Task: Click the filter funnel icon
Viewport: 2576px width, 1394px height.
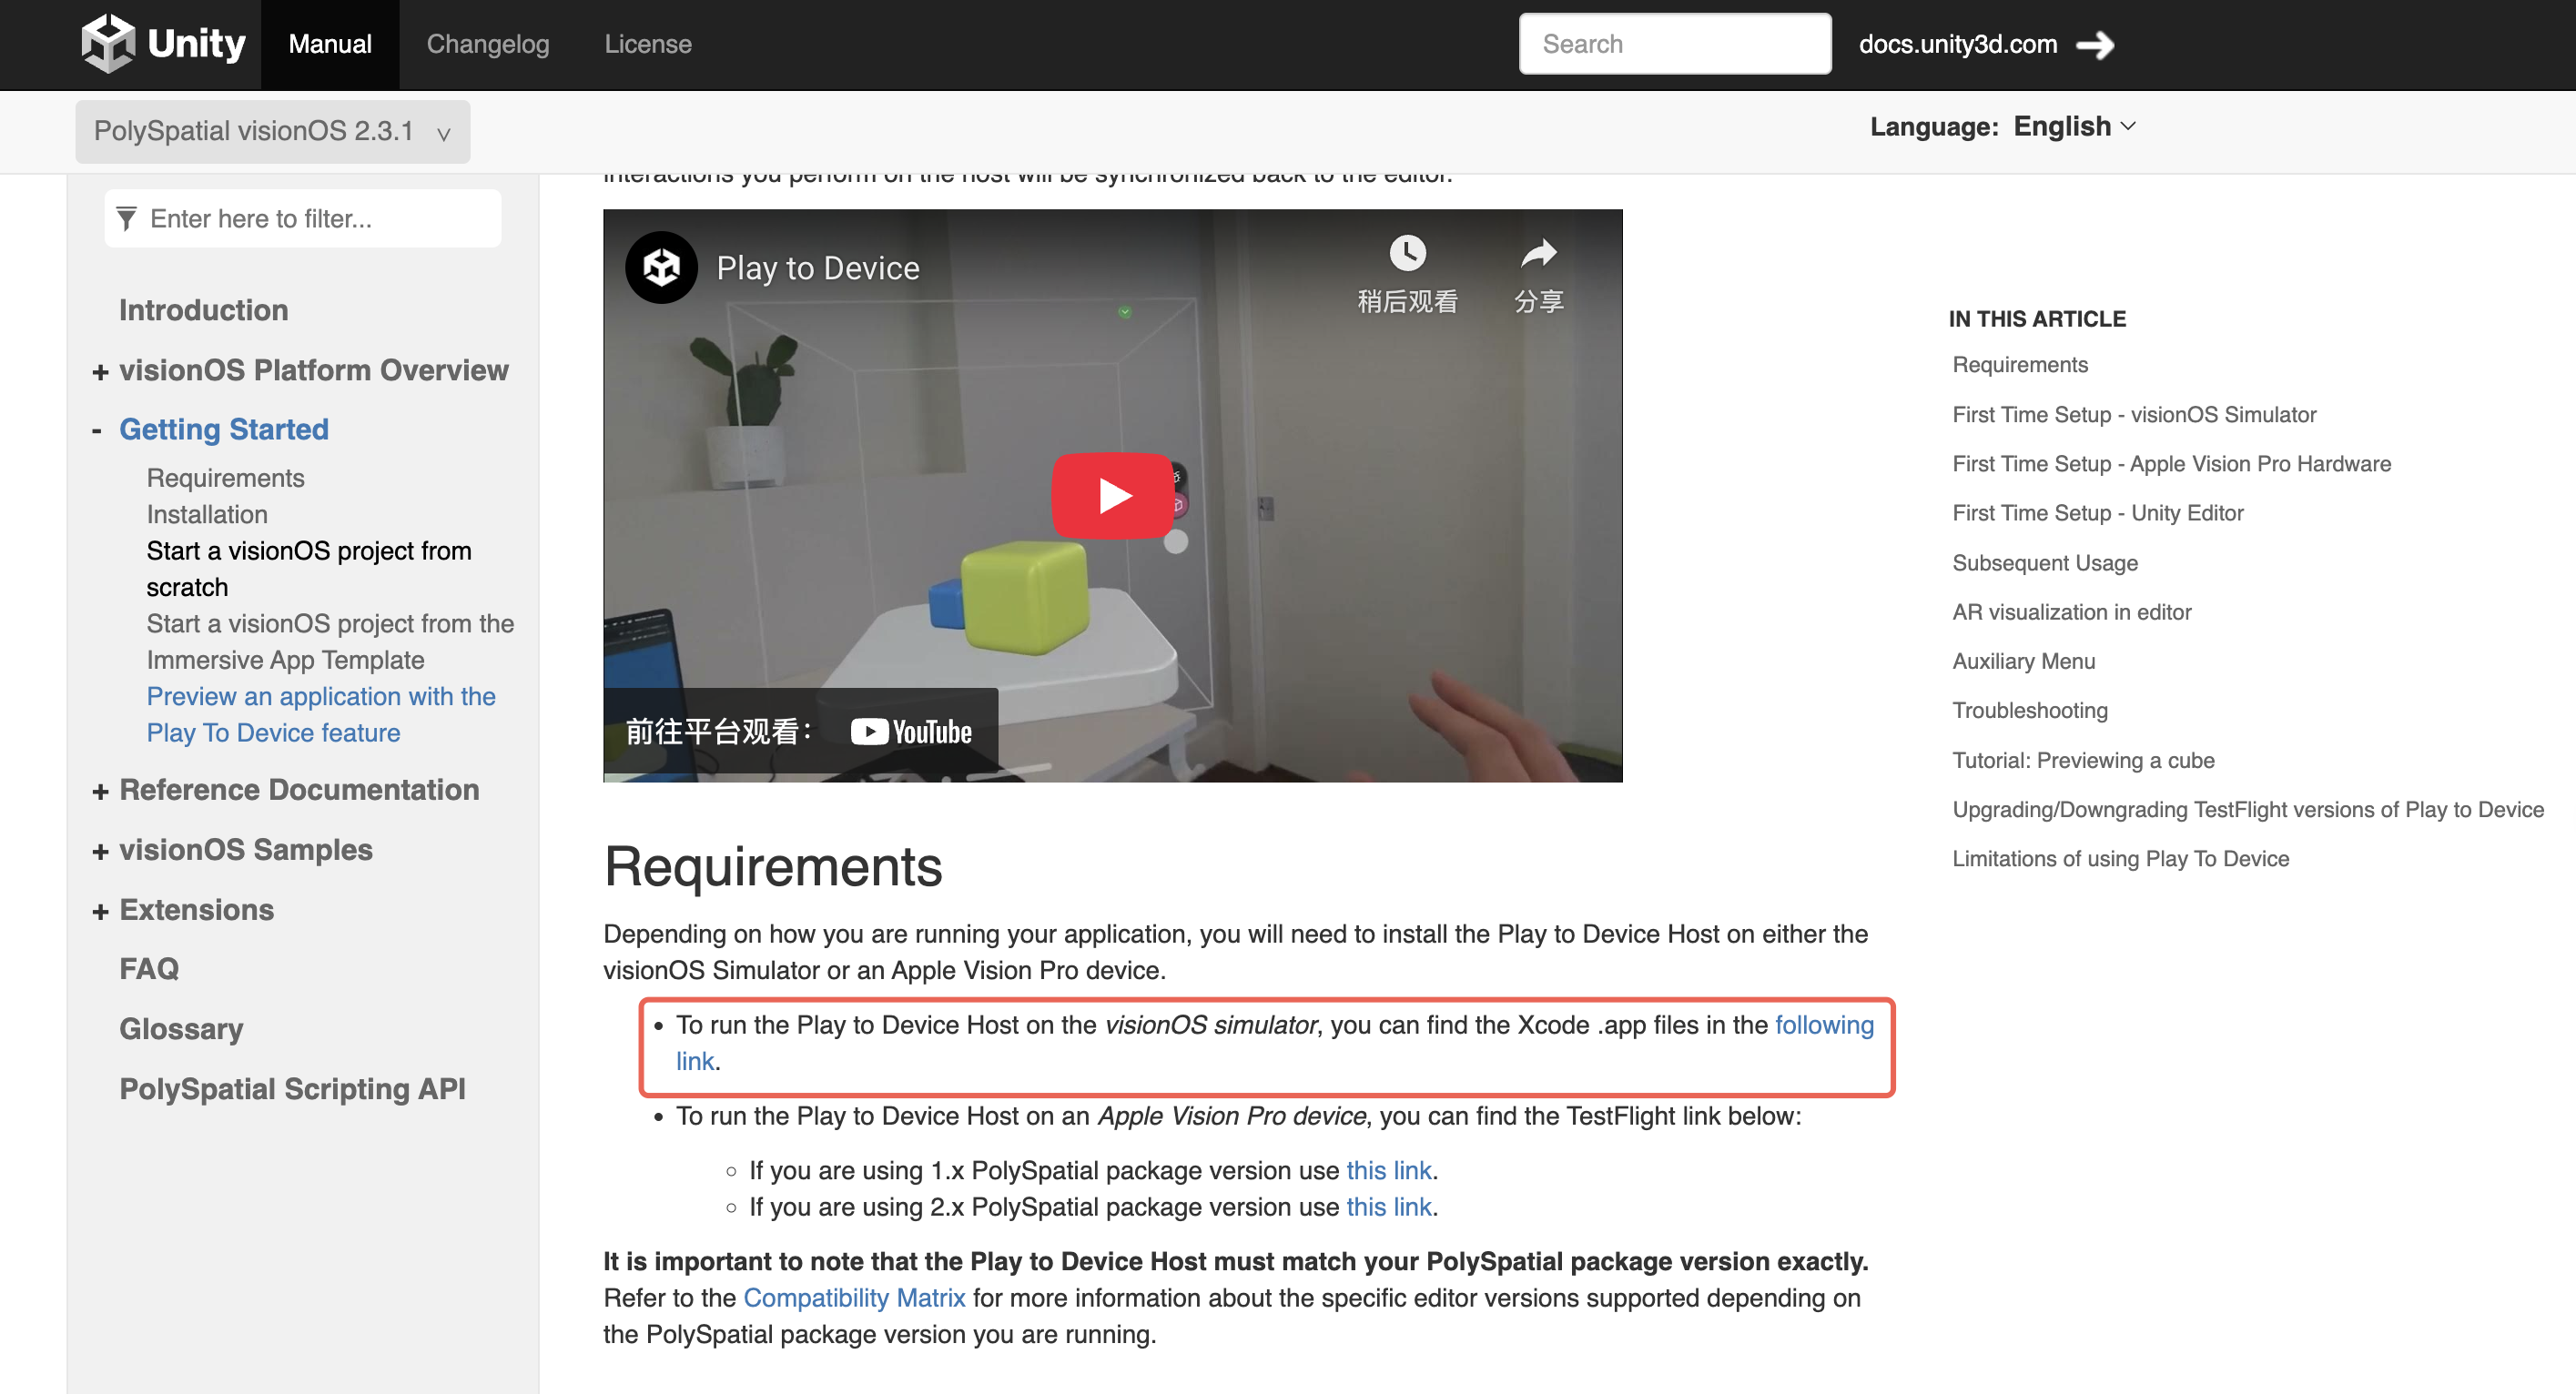Action: pos(126,219)
